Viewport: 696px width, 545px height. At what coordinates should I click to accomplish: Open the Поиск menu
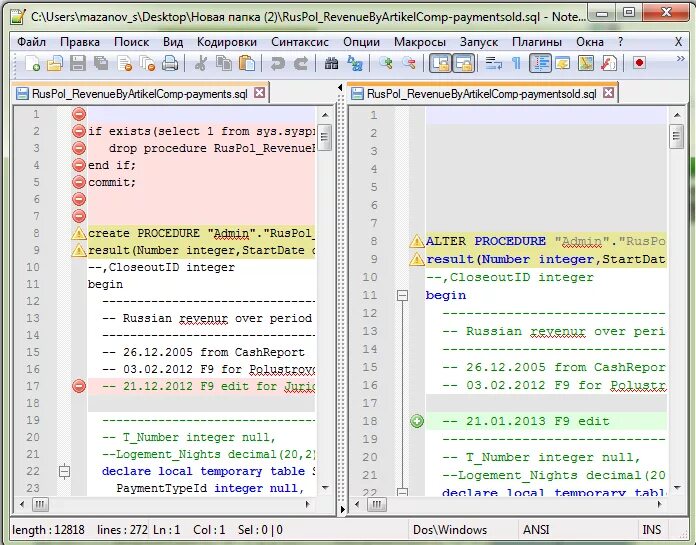tap(131, 42)
